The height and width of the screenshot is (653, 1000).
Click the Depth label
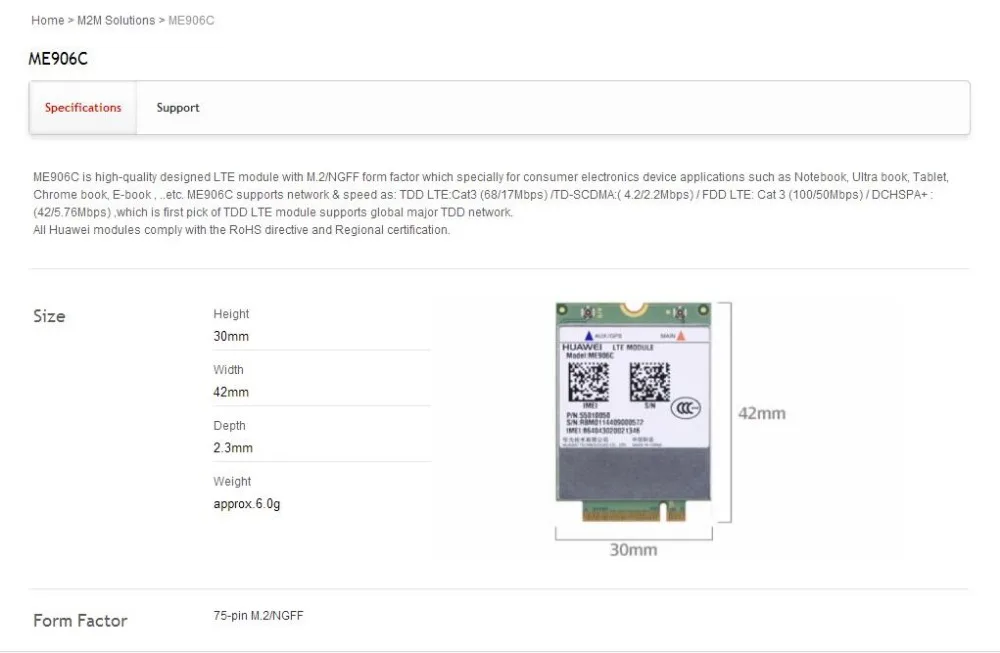(x=229, y=425)
